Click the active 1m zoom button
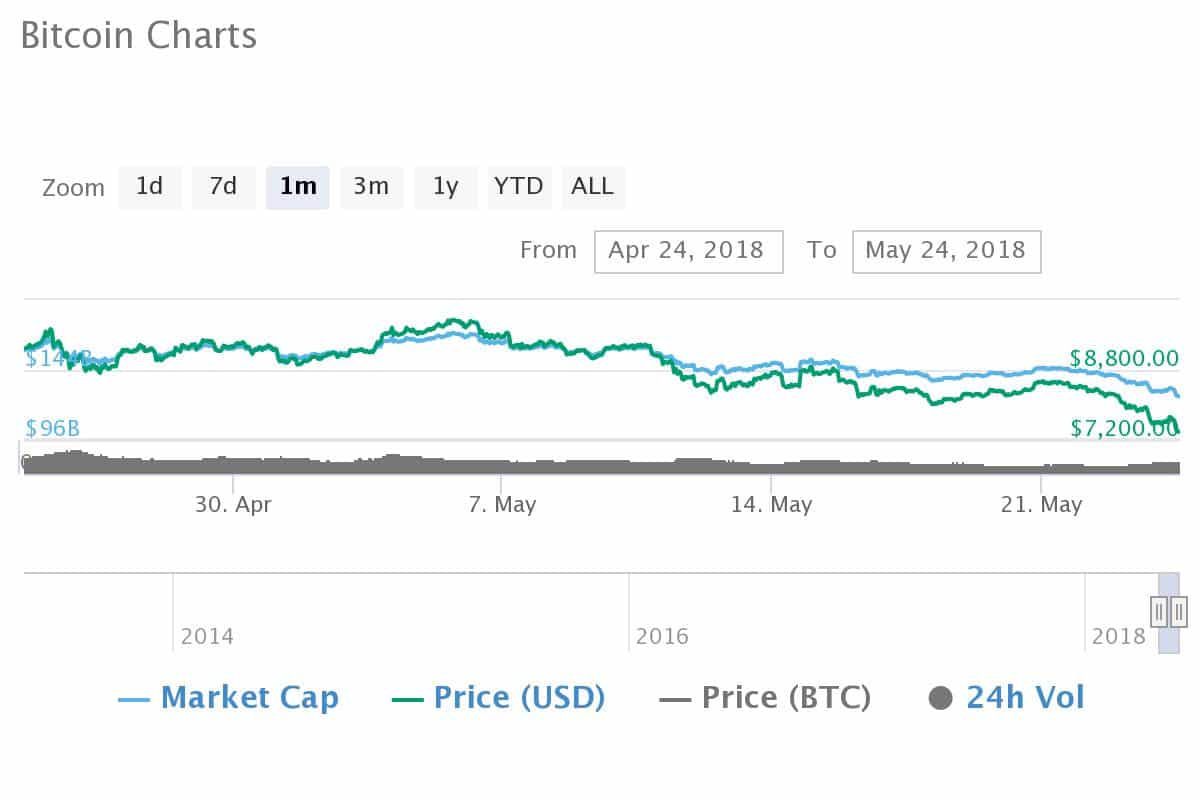The height and width of the screenshot is (800, 1200). pos(298,187)
